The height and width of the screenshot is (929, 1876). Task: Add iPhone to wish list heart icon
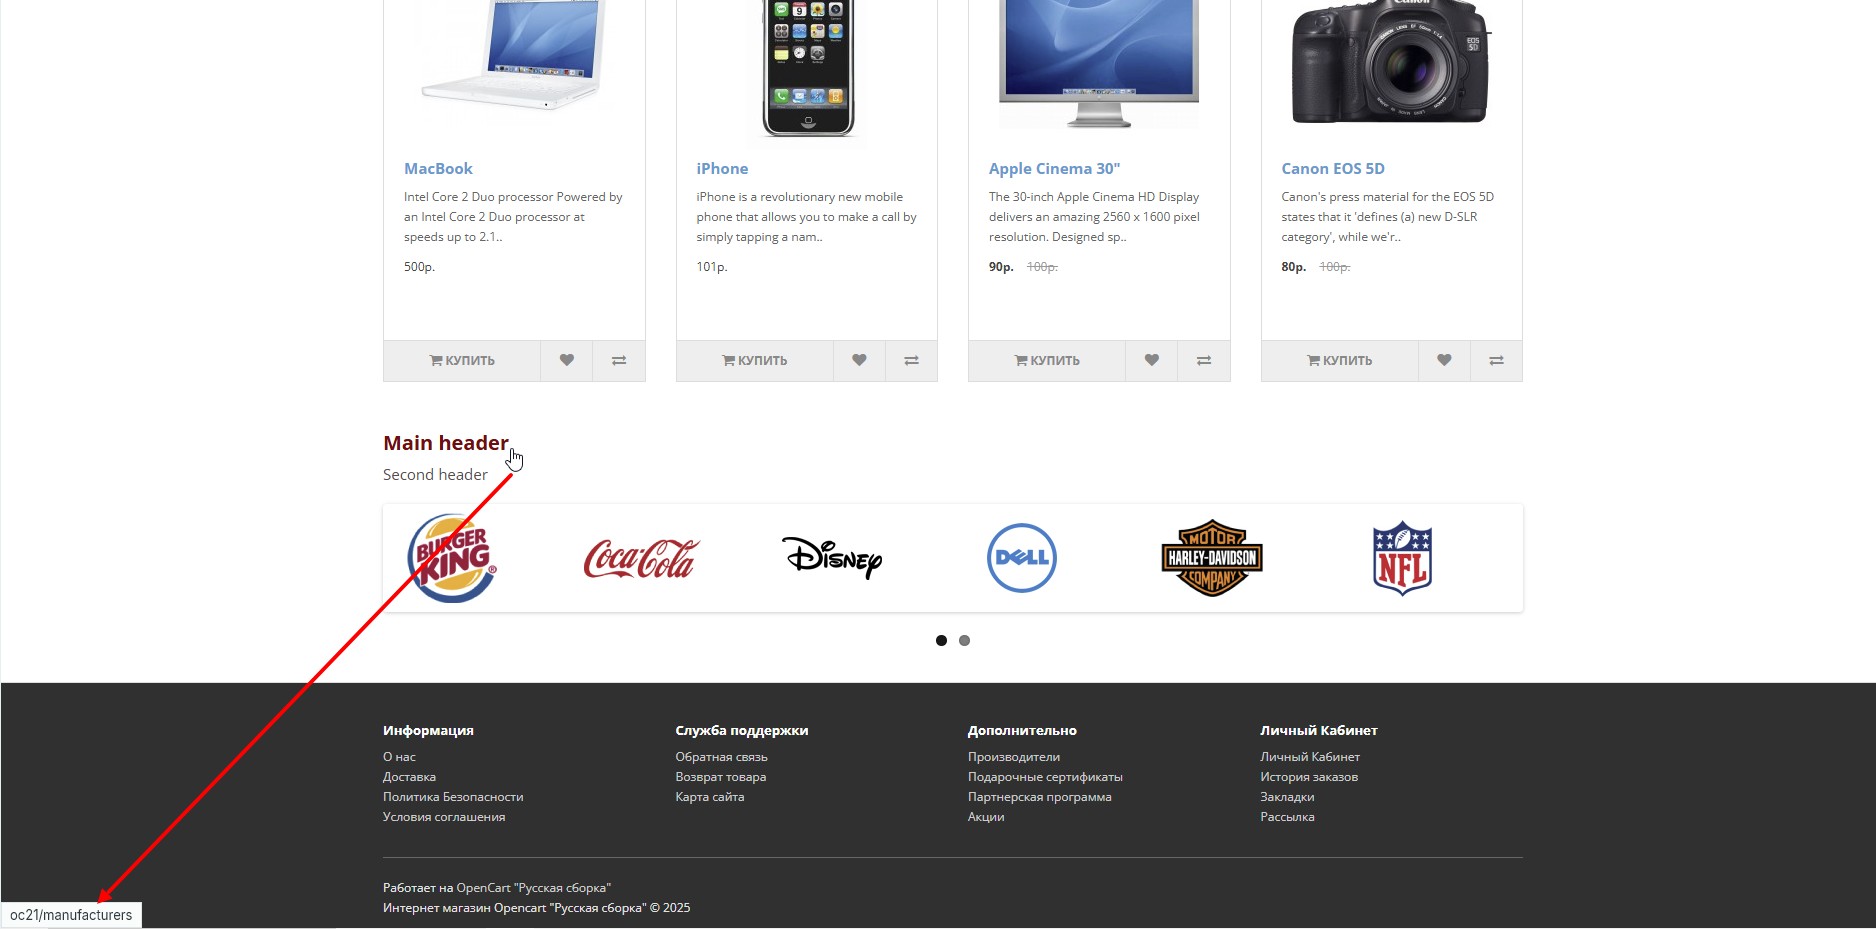[x=859, y=361]
